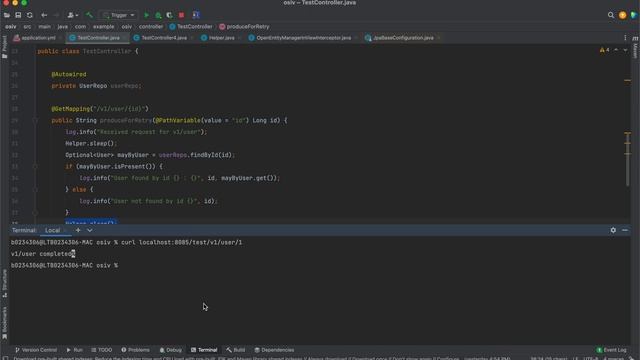Select controller breadcrumb
This screenshot has width=640, height=360.
point(151,27)
